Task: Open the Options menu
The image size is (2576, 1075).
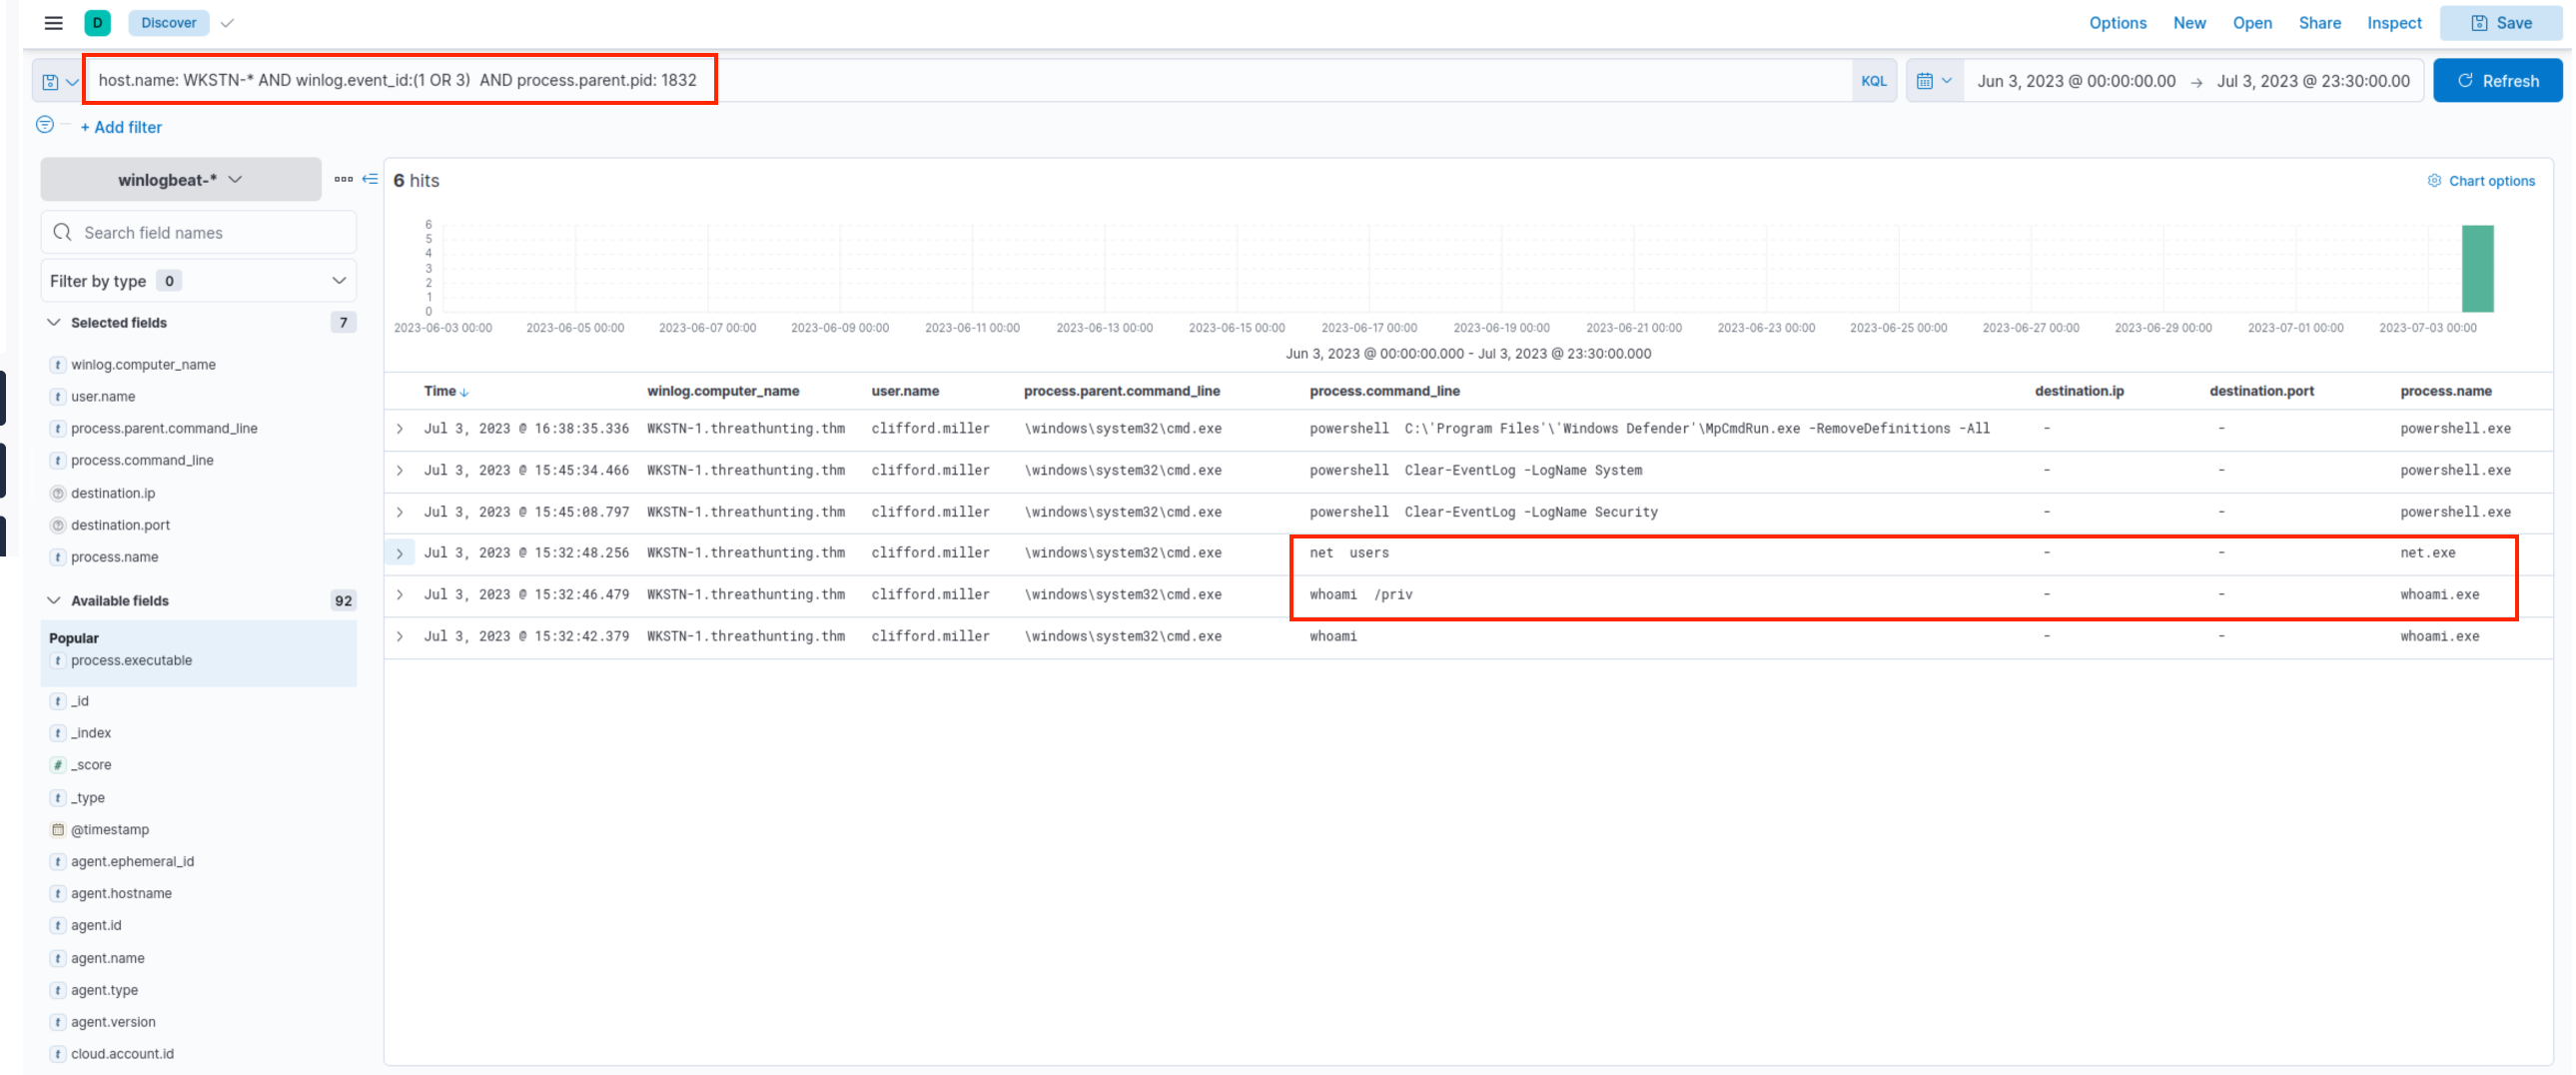Action: 2117,23
